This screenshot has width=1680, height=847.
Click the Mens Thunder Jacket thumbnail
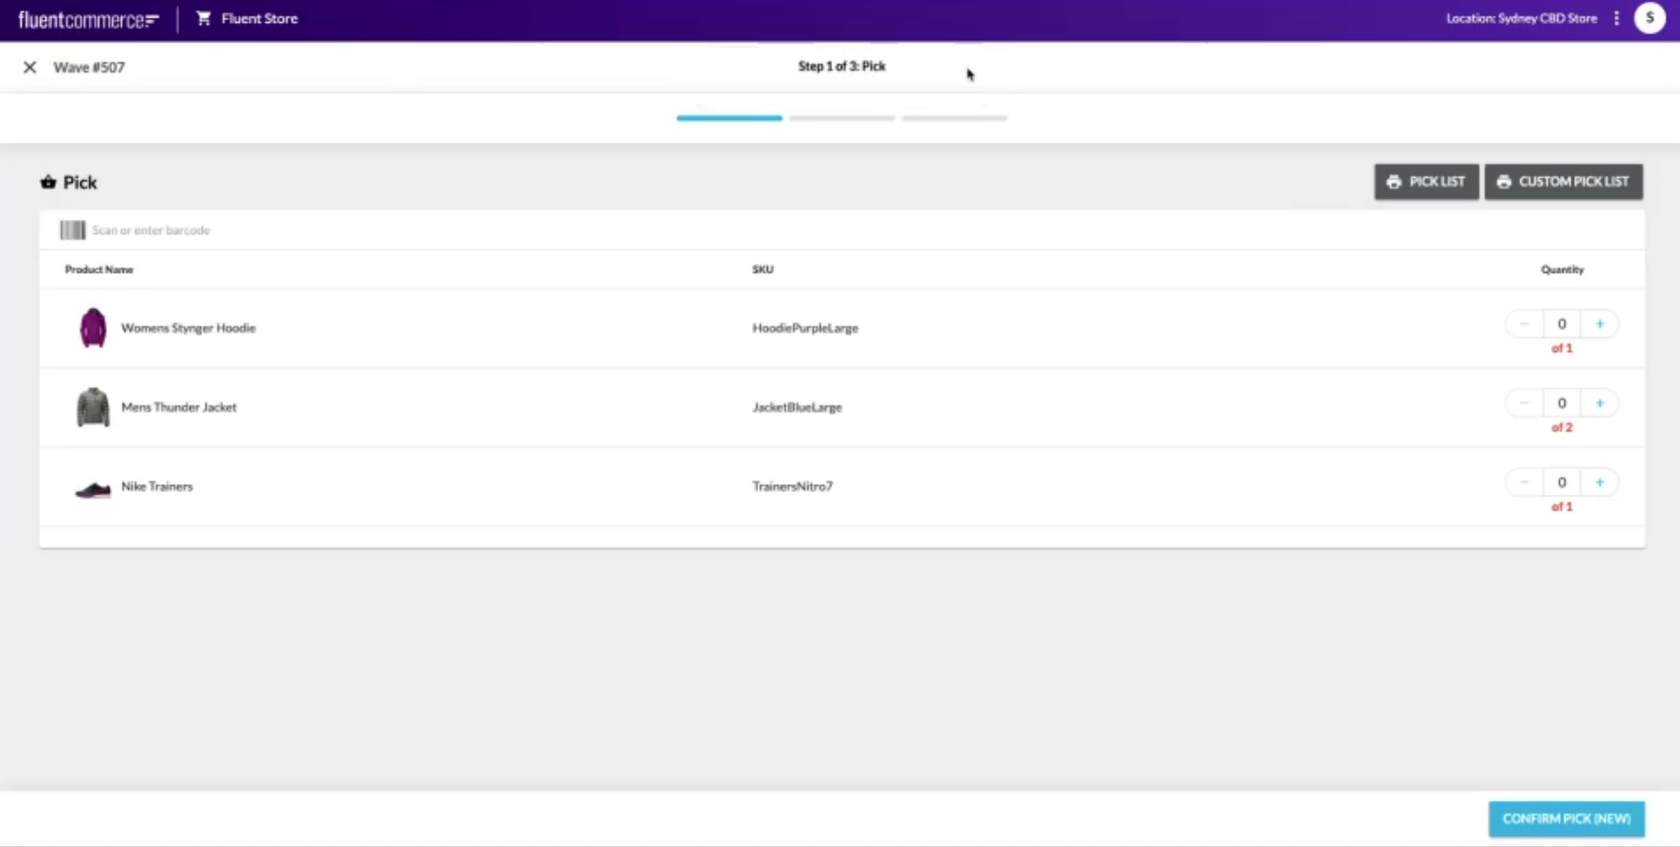93,407
